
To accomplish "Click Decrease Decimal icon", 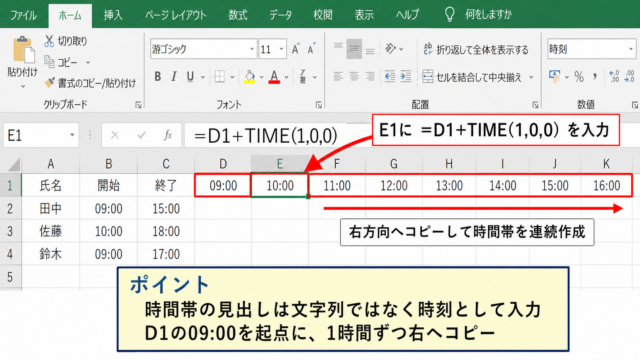I will tap(629, 76).
